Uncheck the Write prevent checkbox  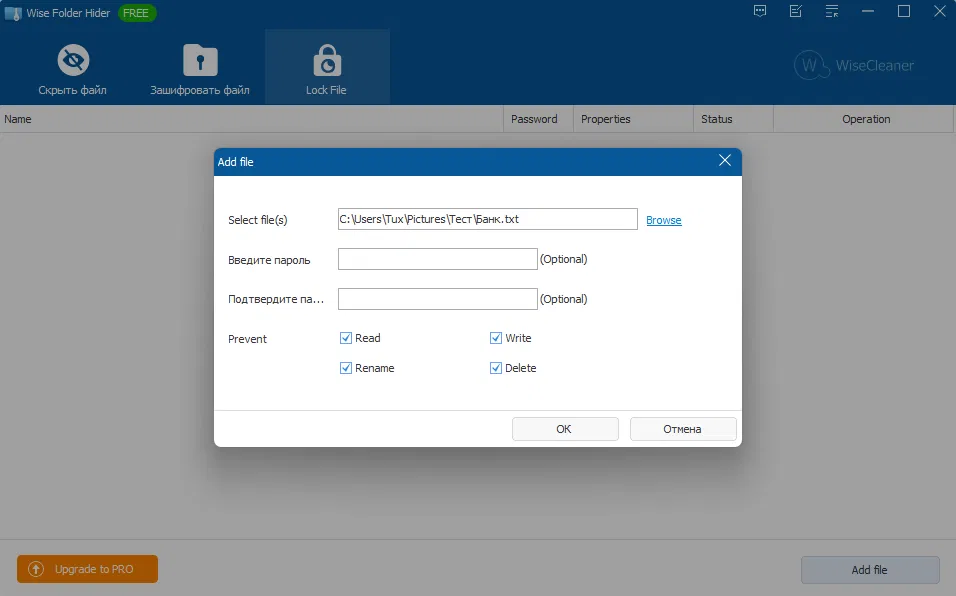(x=496, y=338)
